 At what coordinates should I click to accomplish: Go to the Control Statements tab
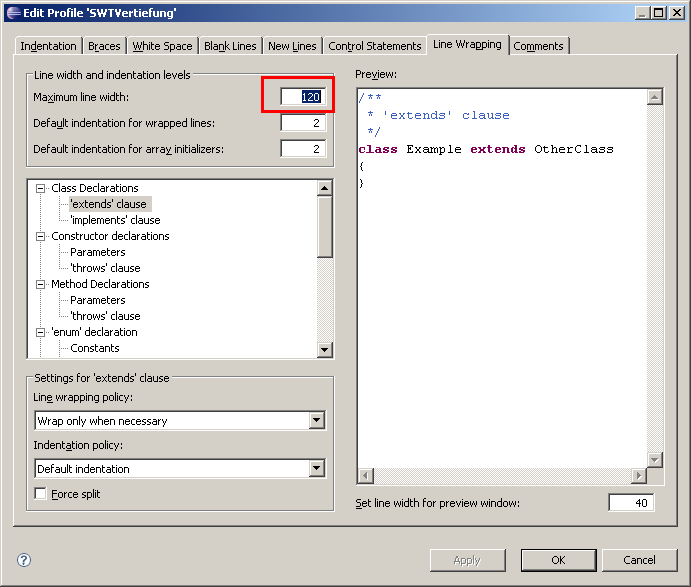pyautogui.click(x=374, y=46)
